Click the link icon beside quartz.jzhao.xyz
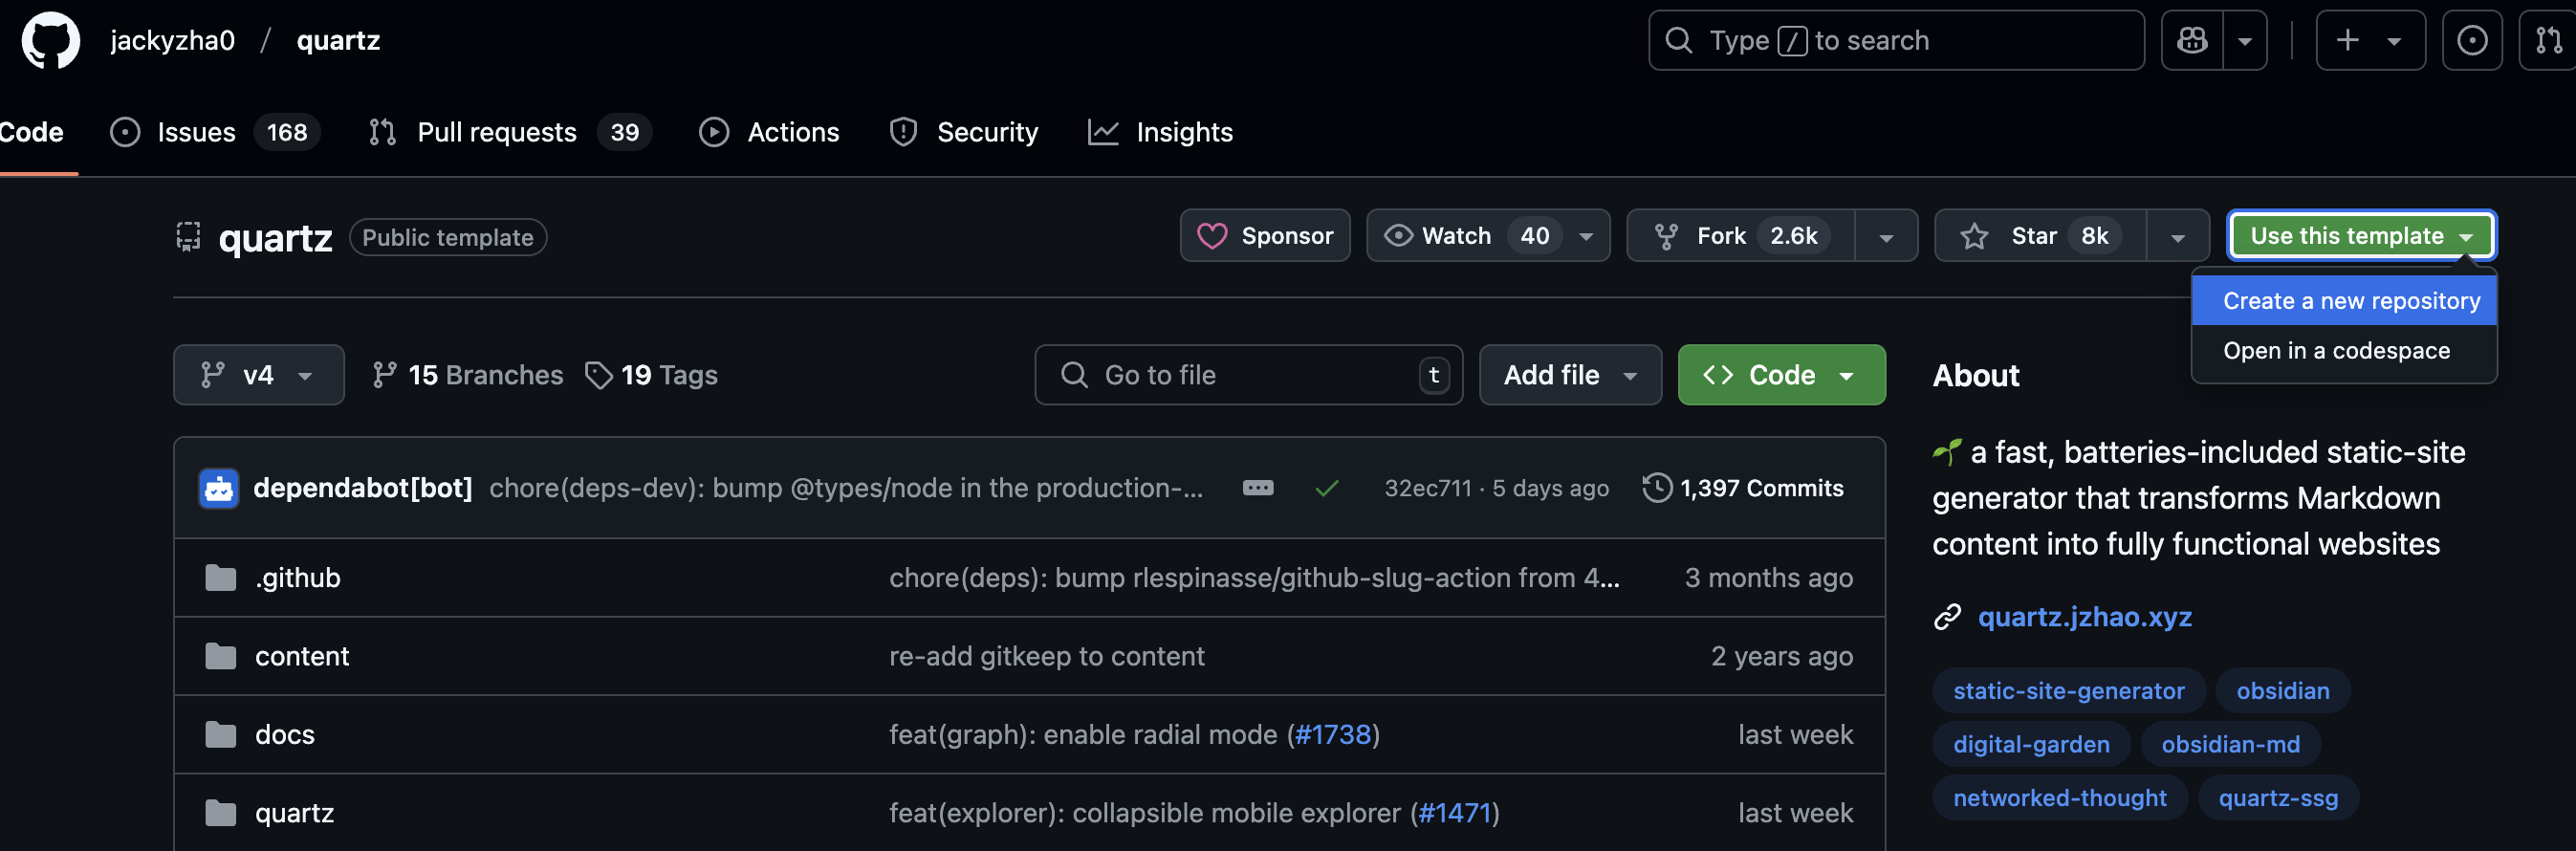This screenshot has height=851, width=2576. point(1947,617)
